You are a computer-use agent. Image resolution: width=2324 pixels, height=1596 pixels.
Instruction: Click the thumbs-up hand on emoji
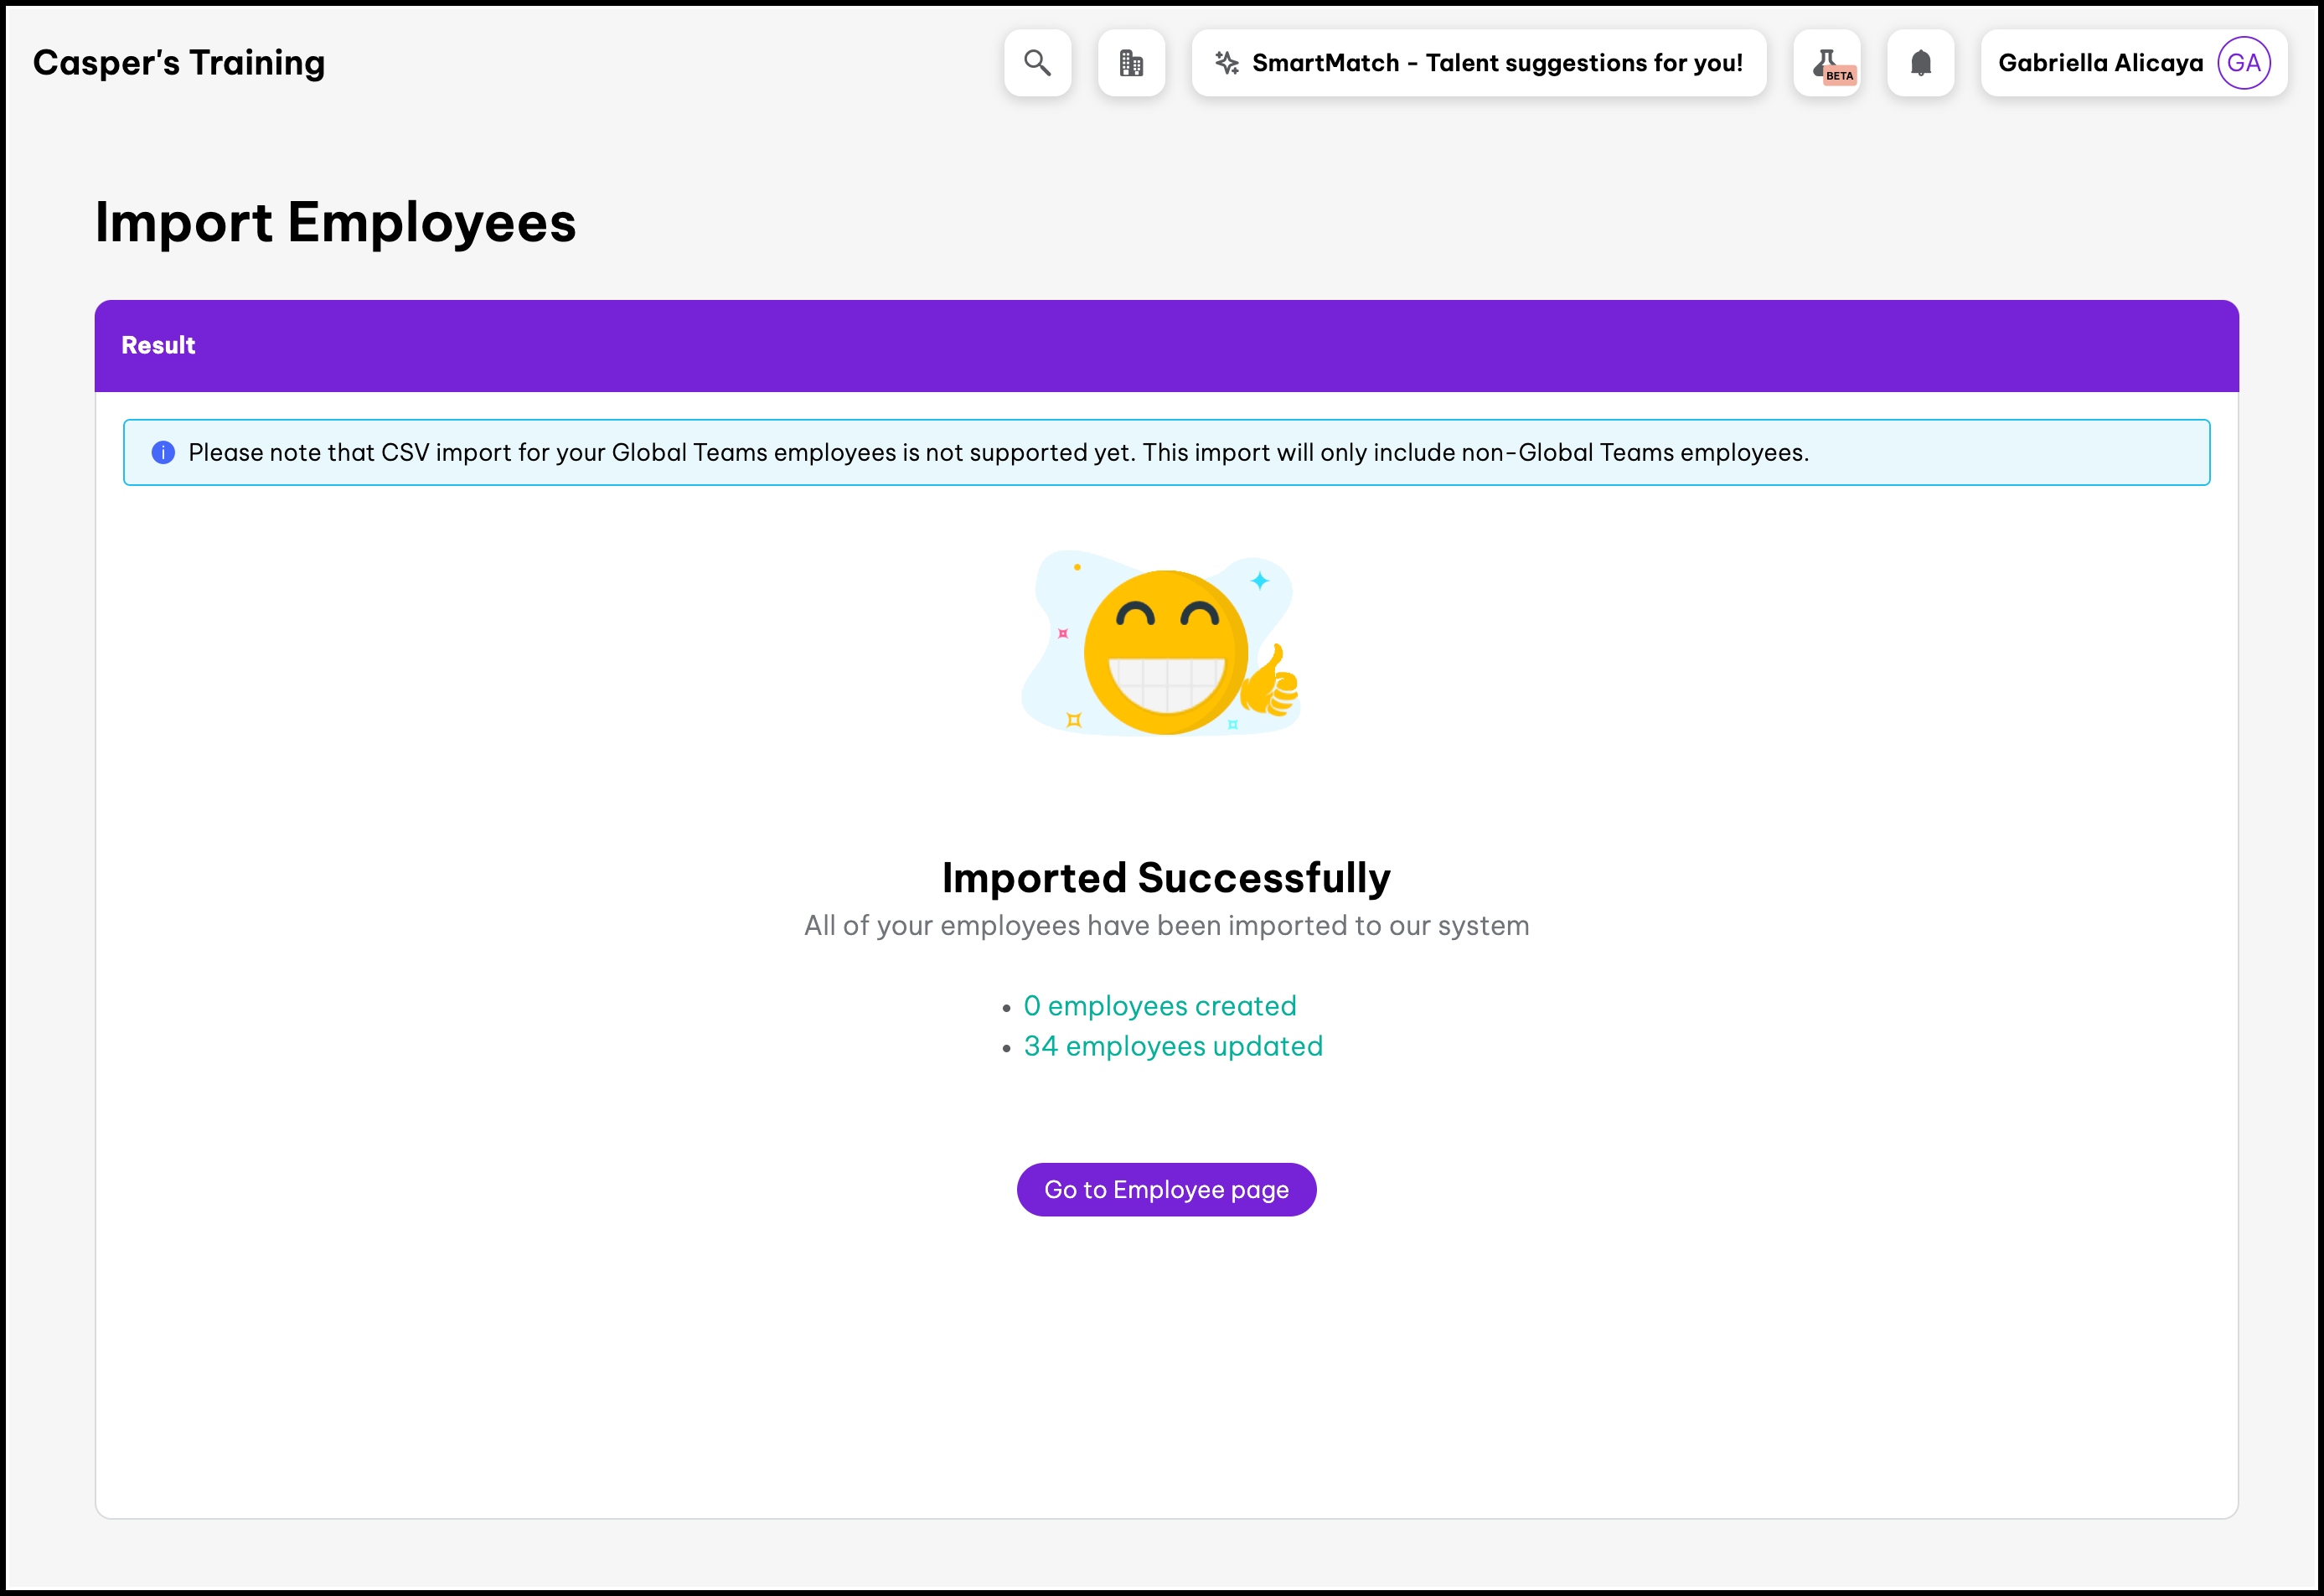point(1272,682)
